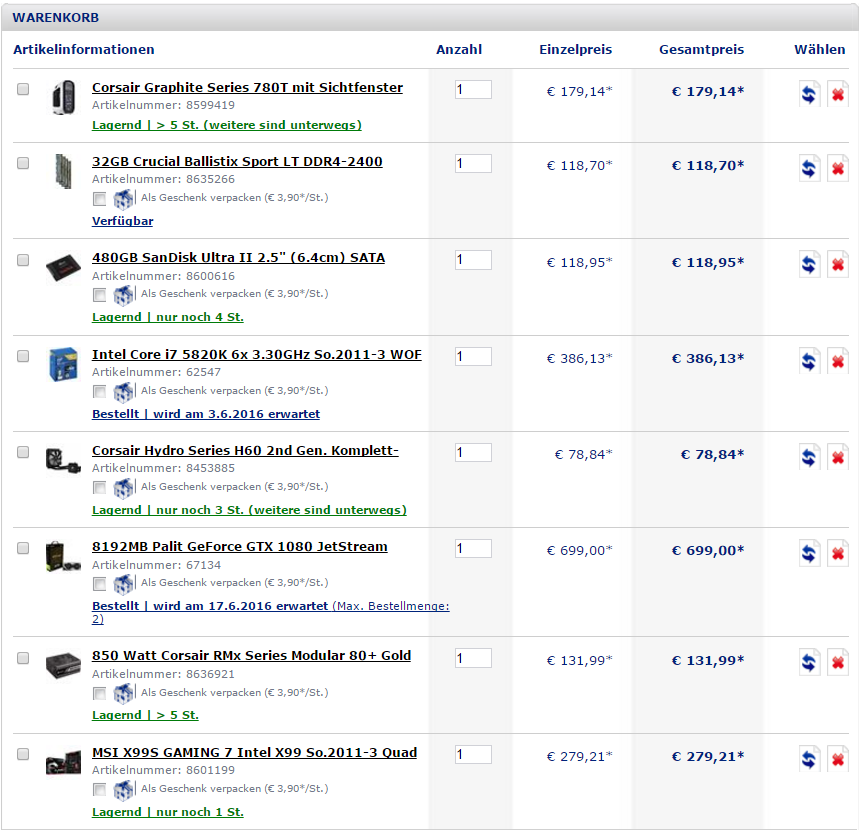
Task: Click refresh icon for MSI X99S GAMING 7
Action: (809, 759)
